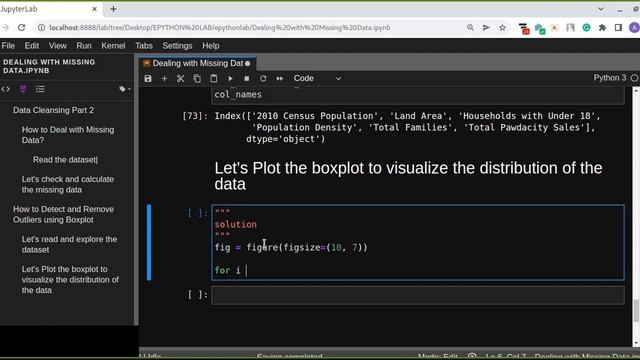
Task: Click the Python 3 kernel name
Action: pyautogui.click(x=609, y=78)
